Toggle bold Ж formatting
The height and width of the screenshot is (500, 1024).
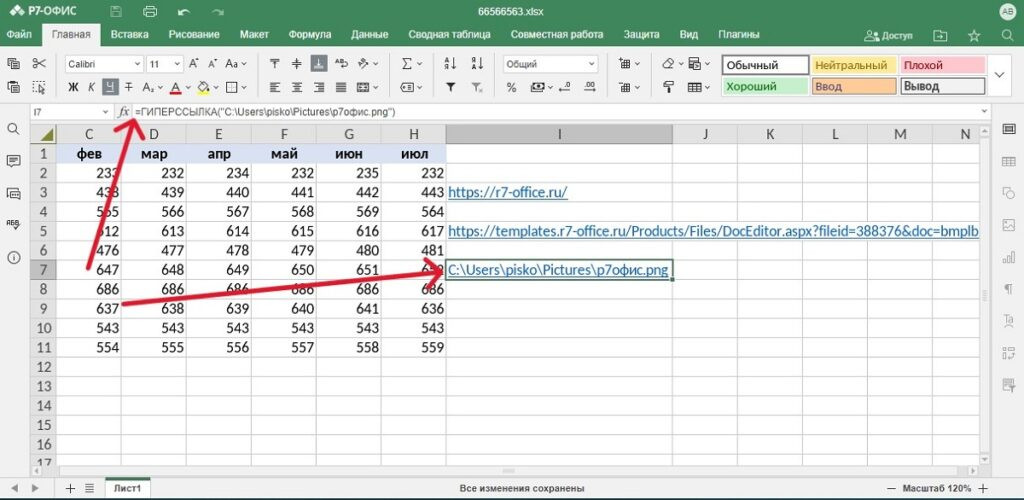click(x=73, y=87)
